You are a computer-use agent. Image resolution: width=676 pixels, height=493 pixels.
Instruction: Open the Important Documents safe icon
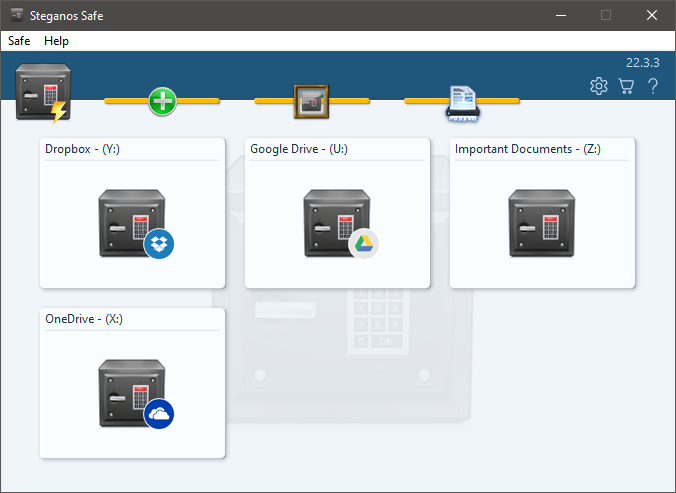pyautogui.click(x=541, y=223)
